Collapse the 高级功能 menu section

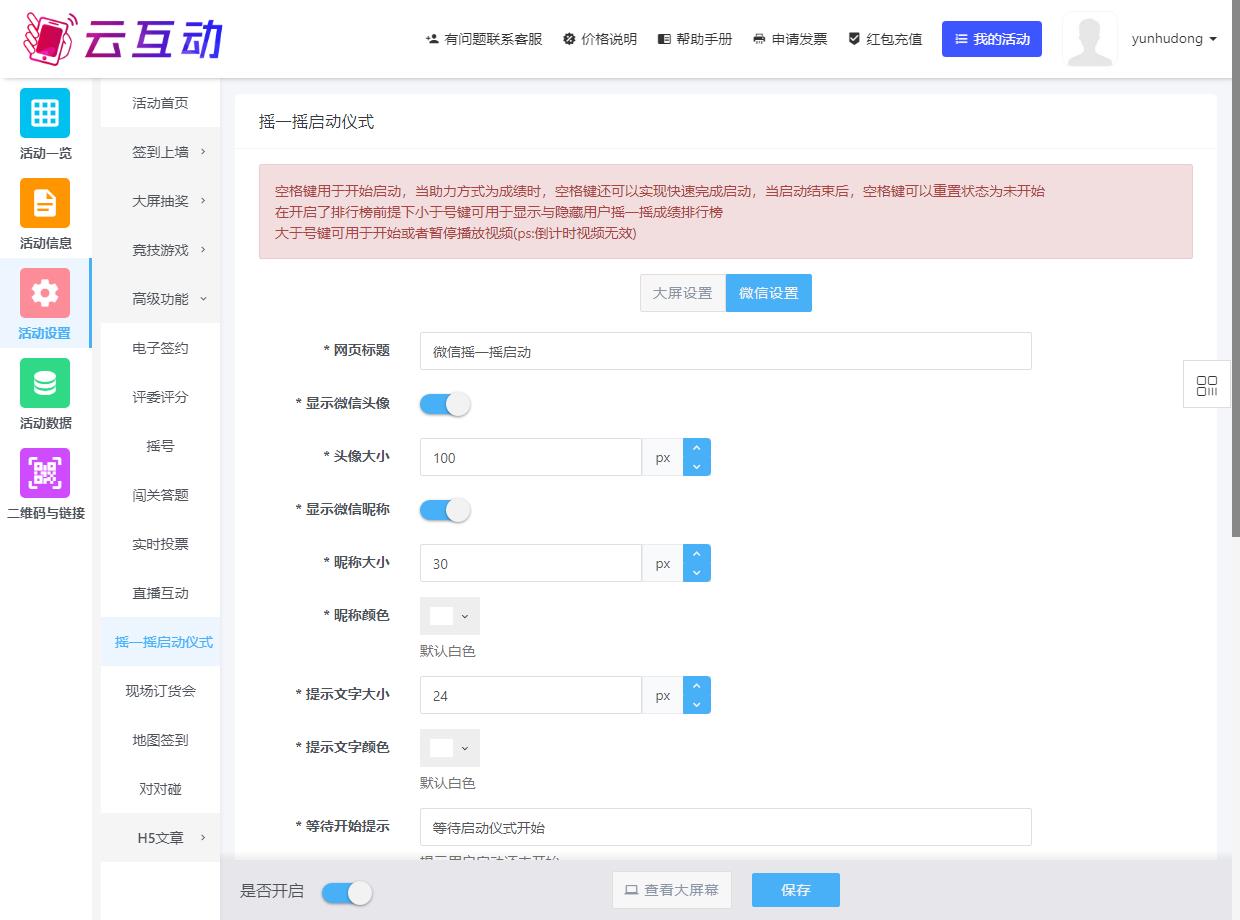coord(160,299)
